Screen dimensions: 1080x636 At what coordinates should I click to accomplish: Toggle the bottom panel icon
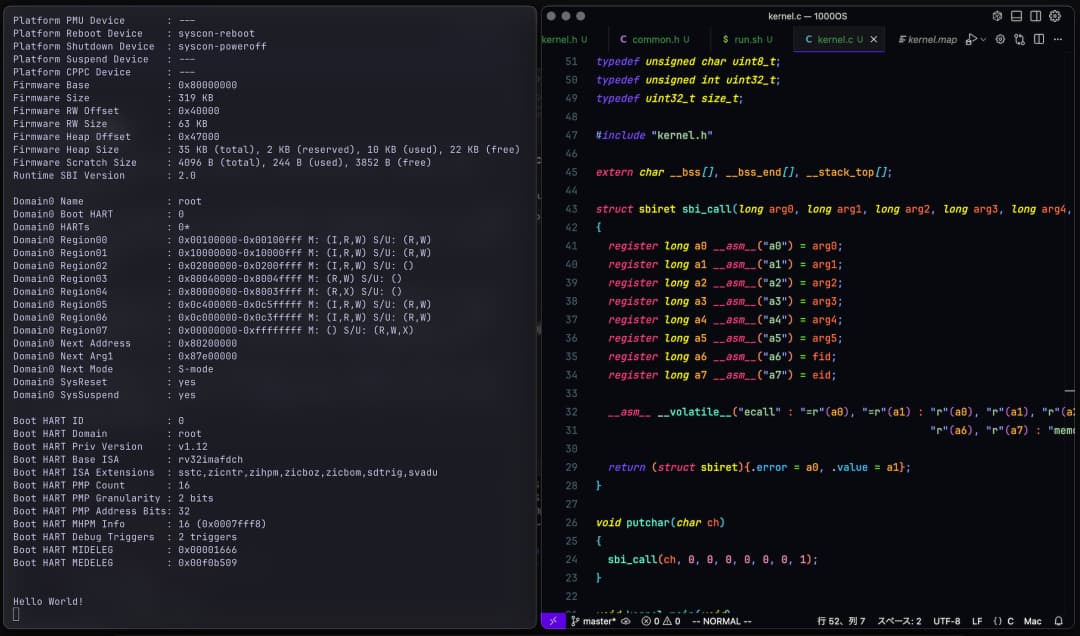coord(1016,15)
